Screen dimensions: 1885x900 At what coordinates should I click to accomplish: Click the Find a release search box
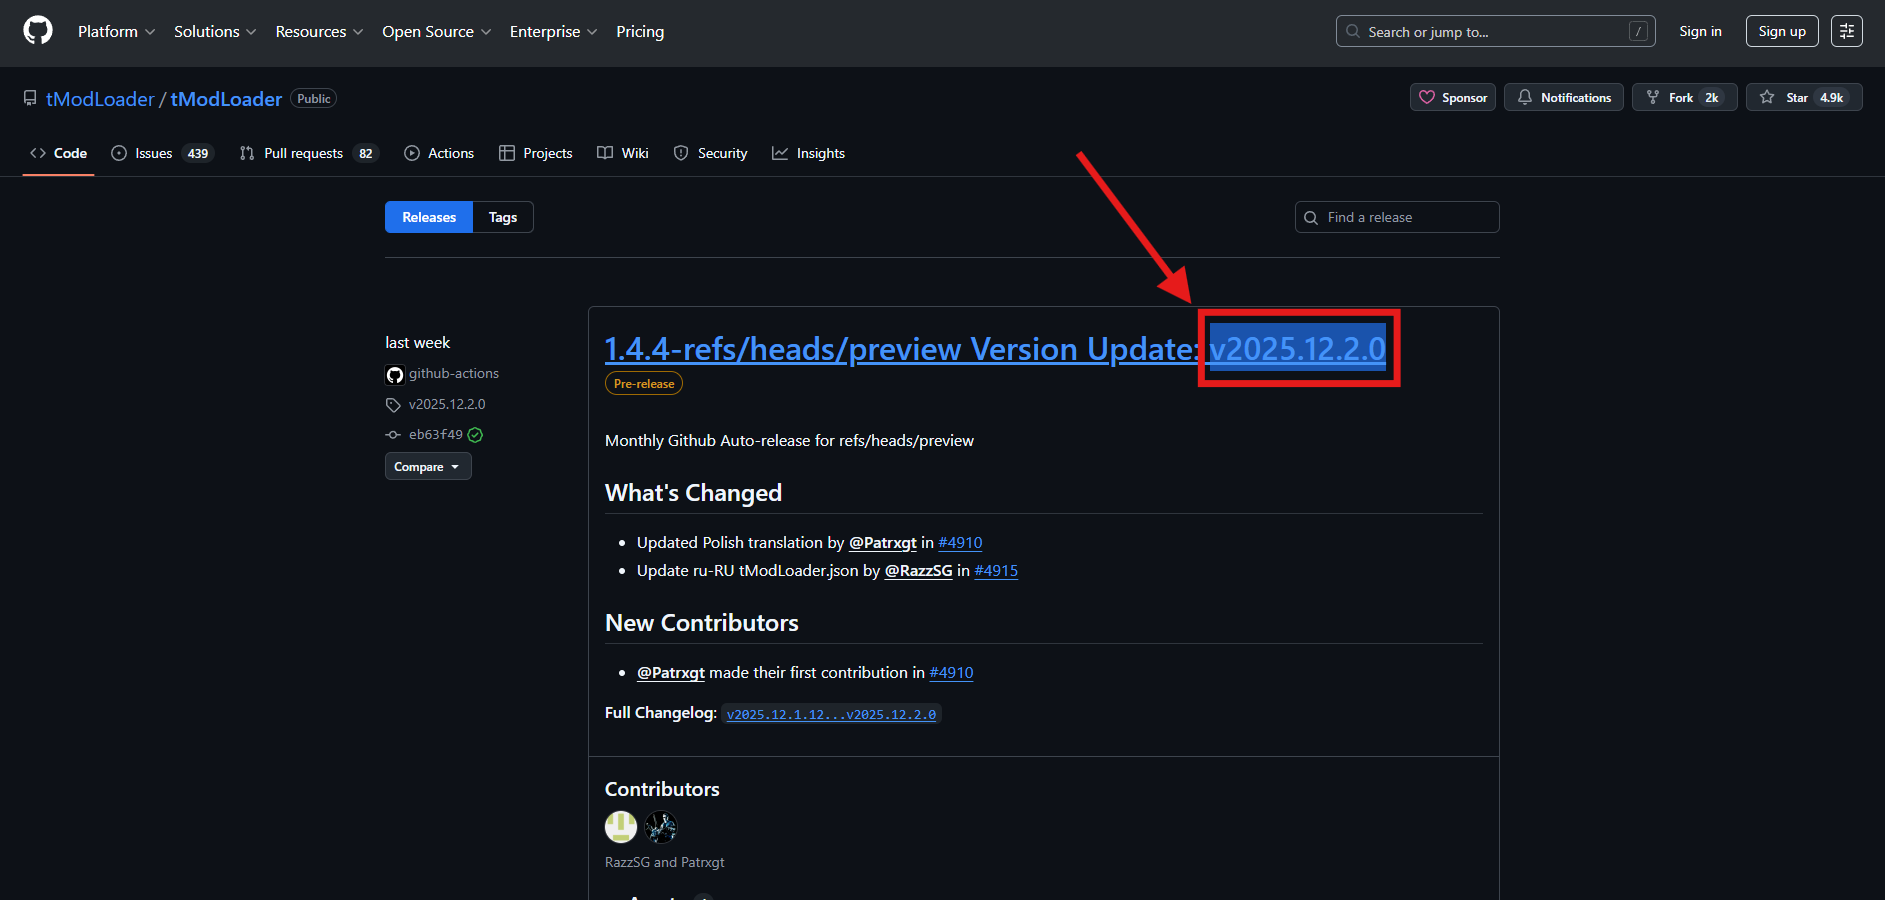tap(1397, 217)
